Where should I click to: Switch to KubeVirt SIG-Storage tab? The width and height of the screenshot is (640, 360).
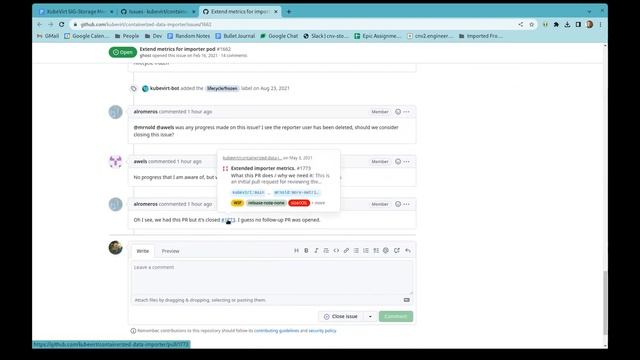(x=76, y=11)
